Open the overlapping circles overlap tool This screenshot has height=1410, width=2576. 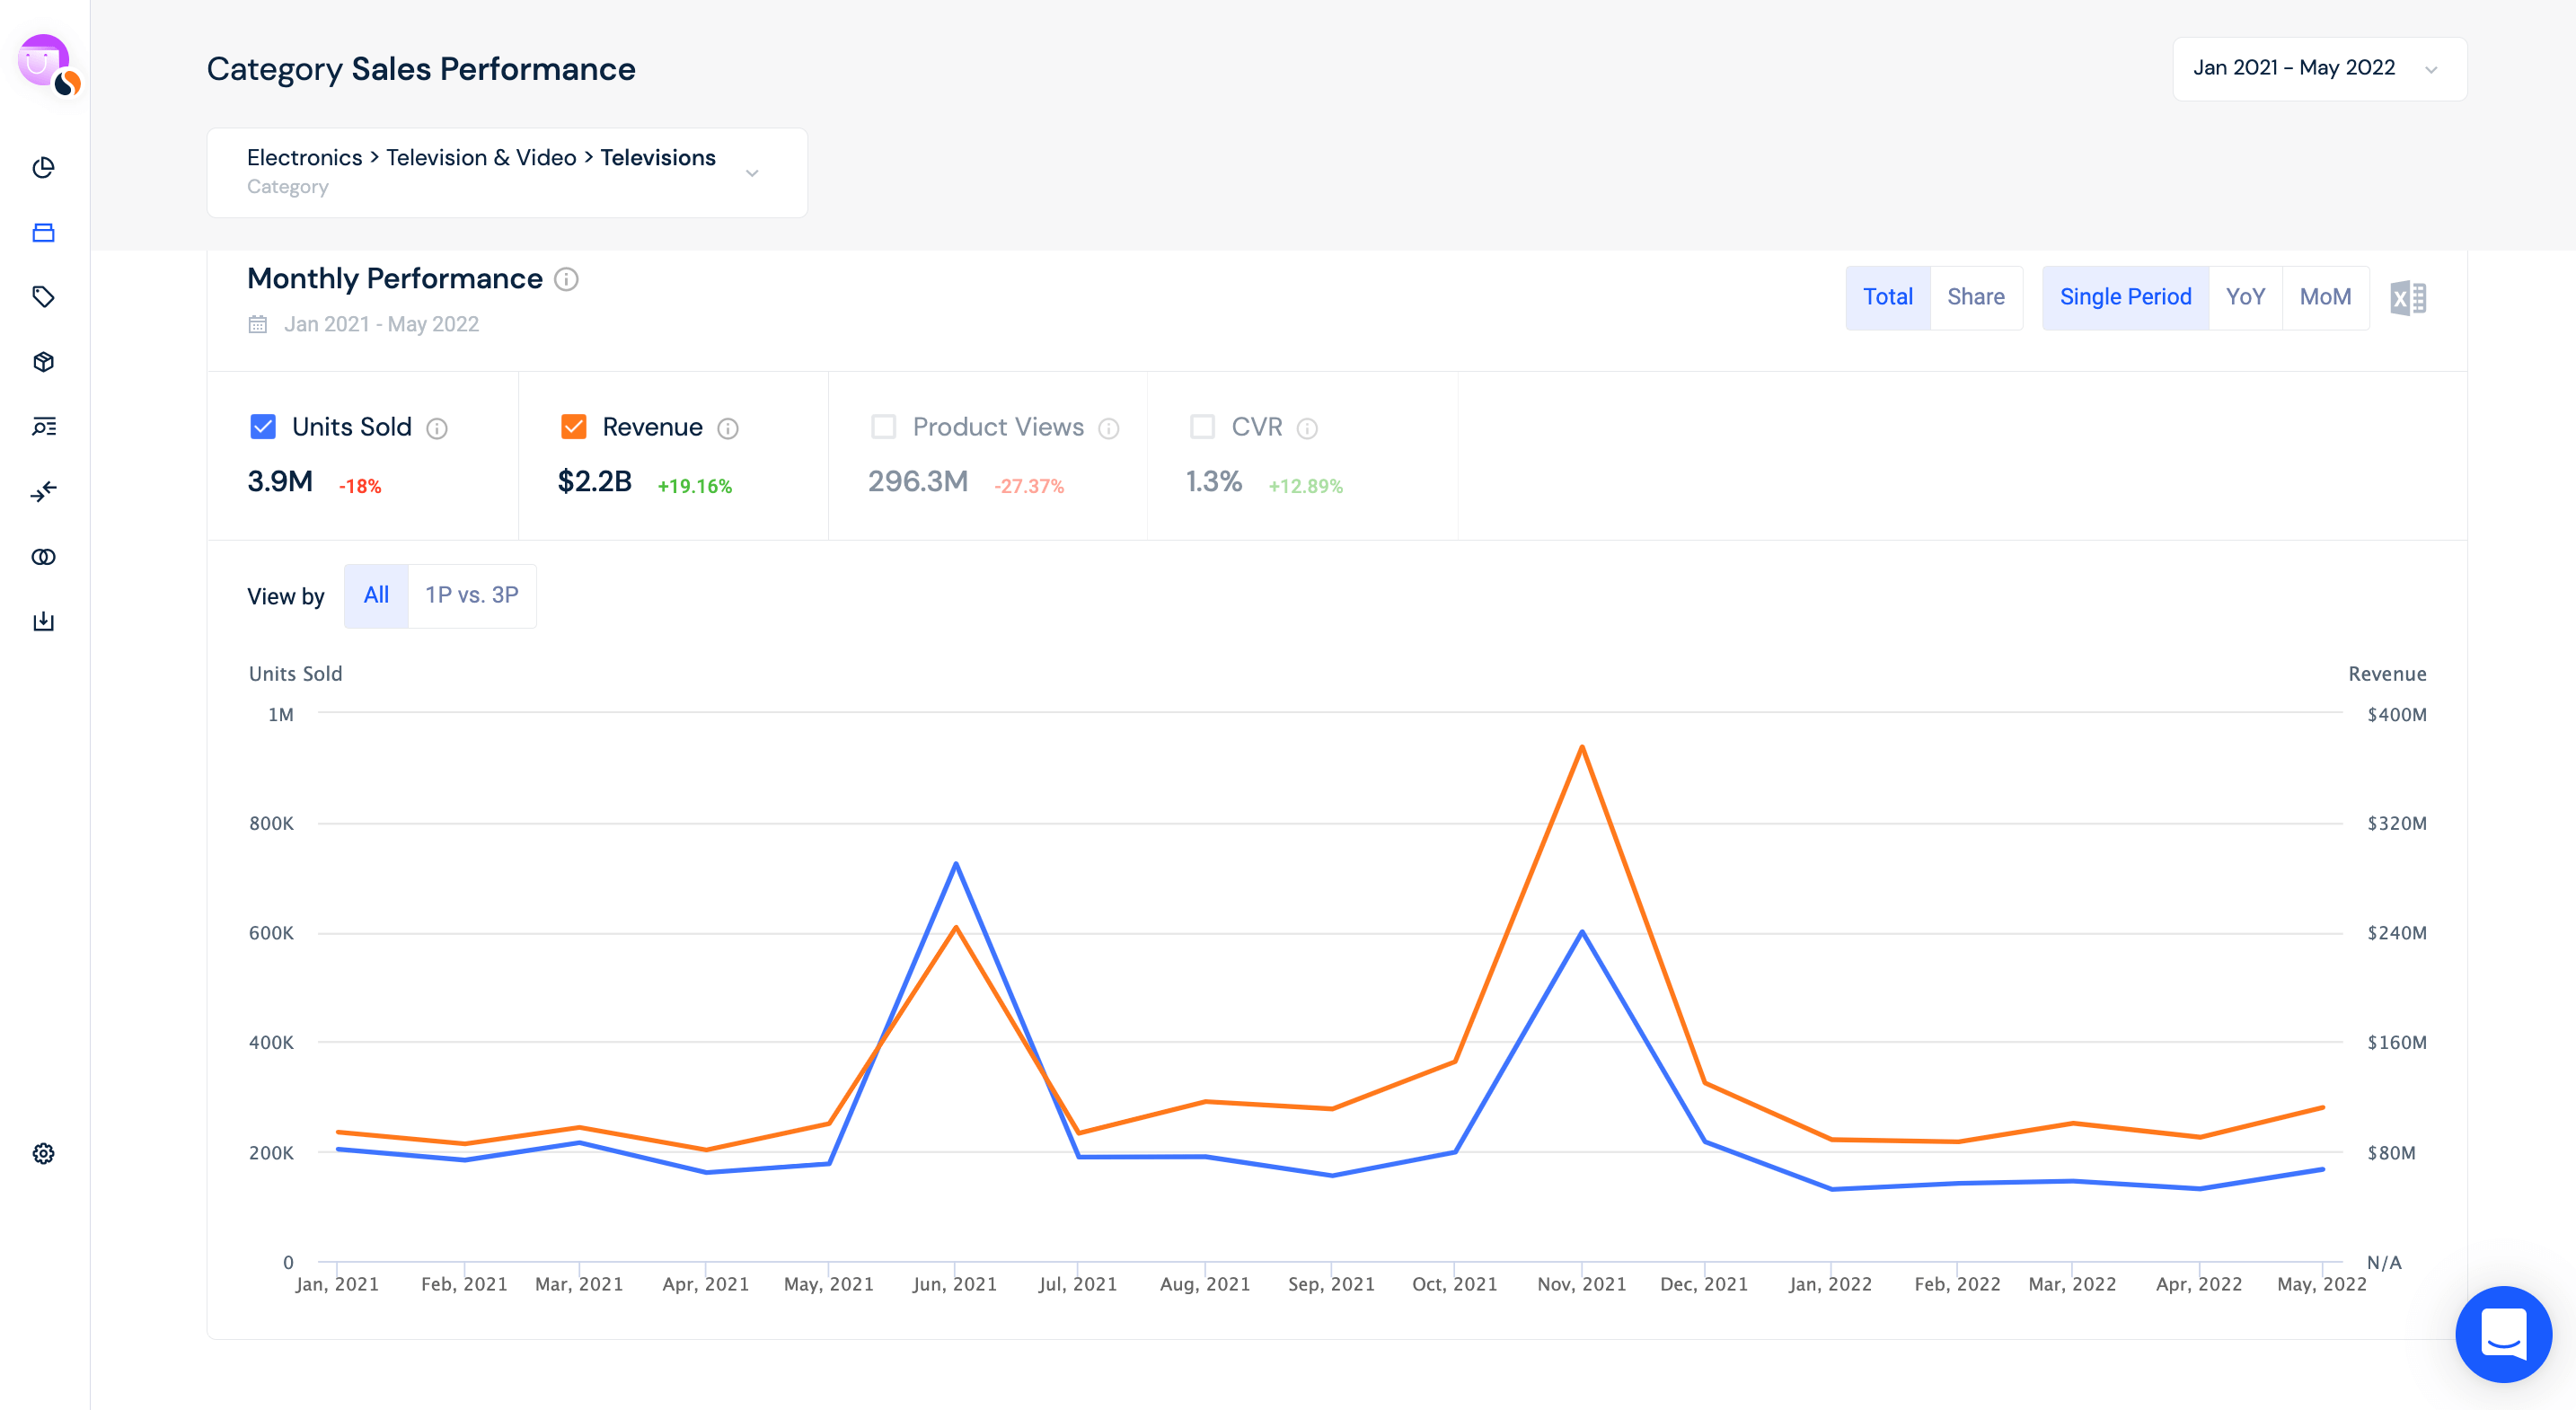click(43, 557)
